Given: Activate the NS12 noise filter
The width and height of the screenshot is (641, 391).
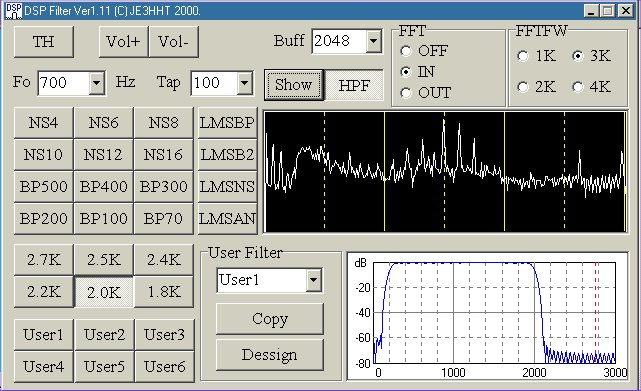Looking at the screenshot, I should pyautogui.click(x=103, y=155).
